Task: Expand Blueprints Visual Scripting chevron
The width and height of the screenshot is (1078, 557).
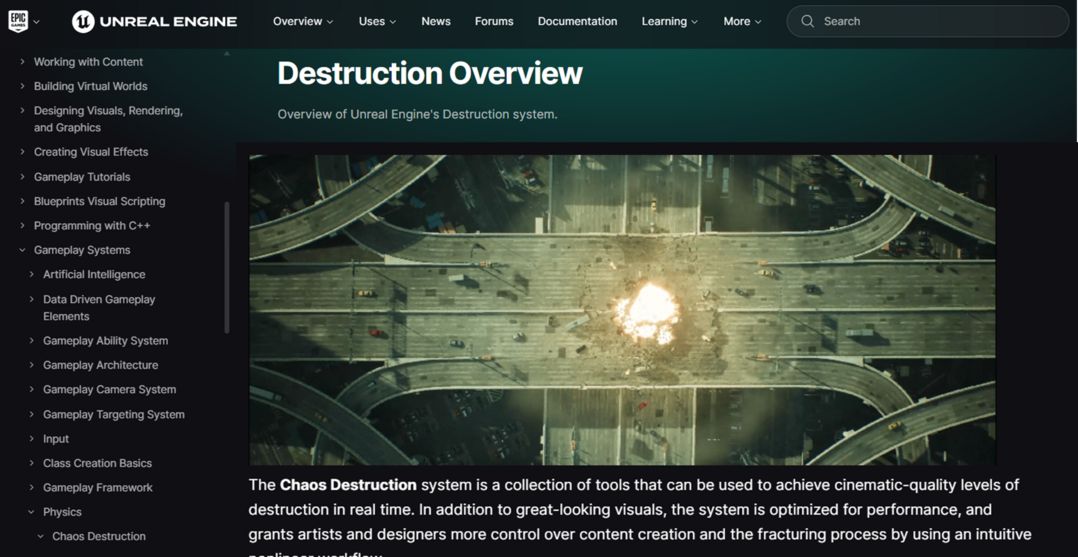Action: click(23, 201)
